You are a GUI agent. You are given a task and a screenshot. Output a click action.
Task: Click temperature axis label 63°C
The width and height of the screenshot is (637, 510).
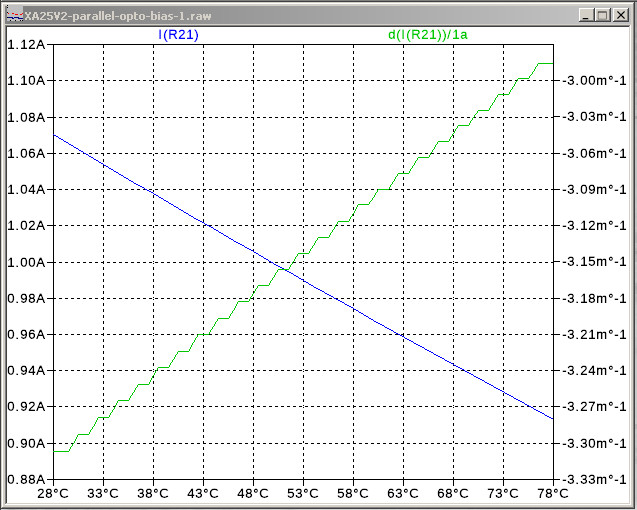point(403,494)
